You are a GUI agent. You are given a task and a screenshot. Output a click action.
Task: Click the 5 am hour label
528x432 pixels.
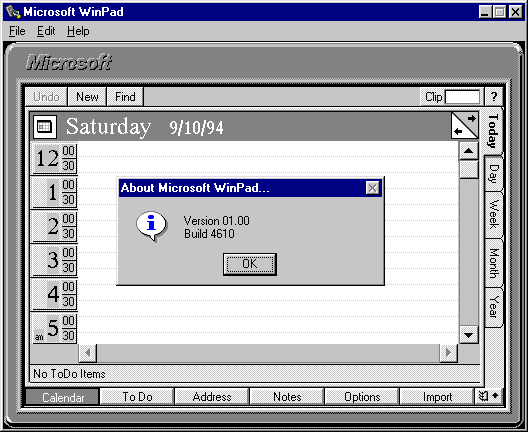pos(52,328)
